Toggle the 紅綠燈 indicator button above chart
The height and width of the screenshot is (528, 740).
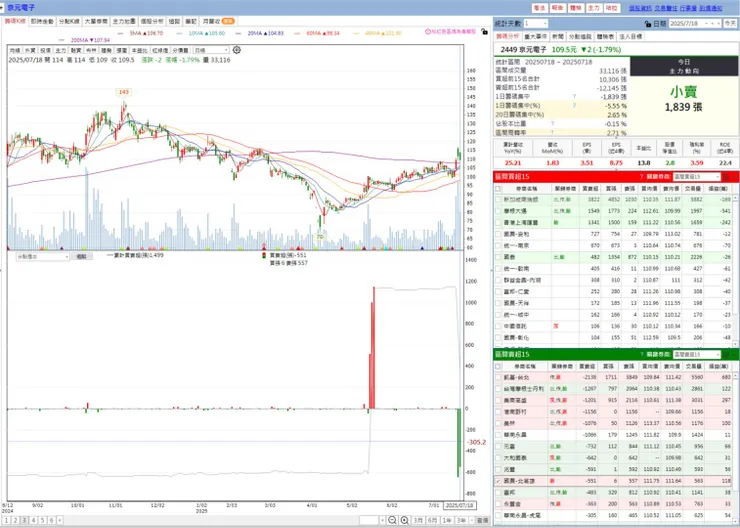160,50
